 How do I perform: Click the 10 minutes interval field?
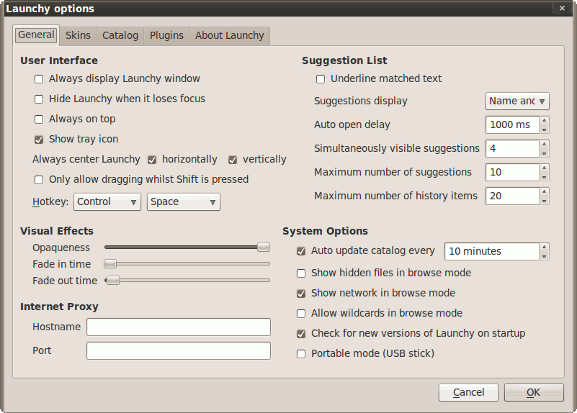click(x=492, y=251)
